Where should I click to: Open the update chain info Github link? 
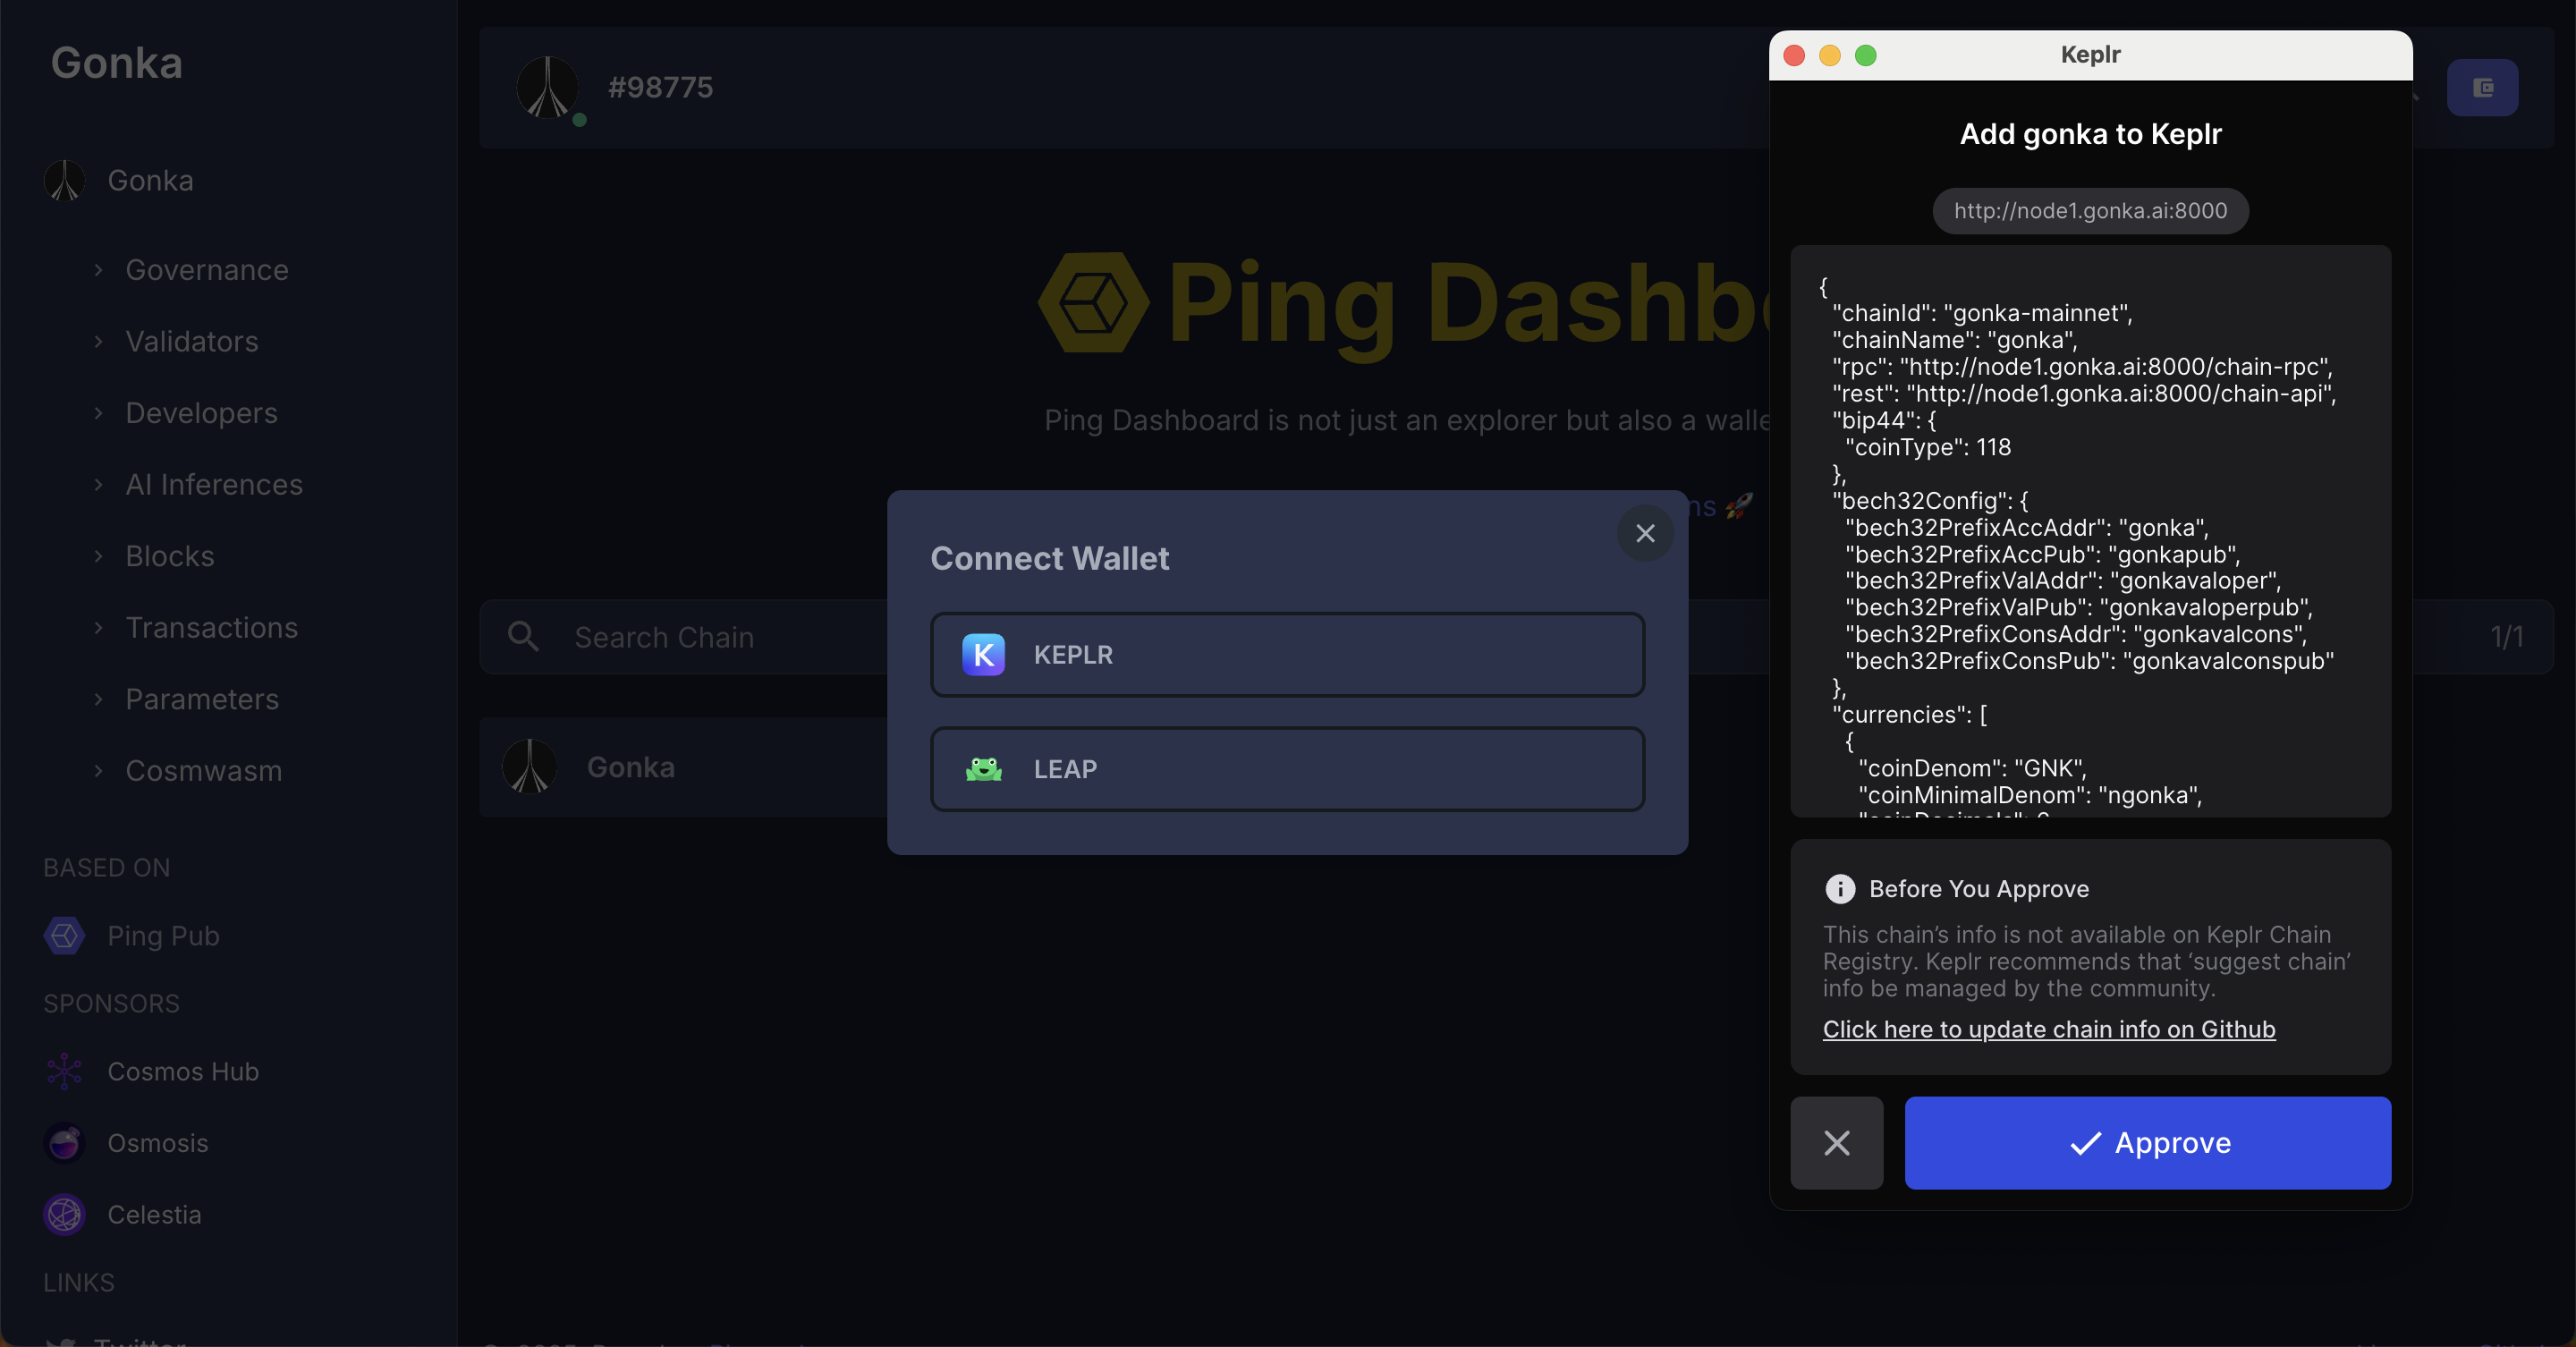coord(2048,1029)
